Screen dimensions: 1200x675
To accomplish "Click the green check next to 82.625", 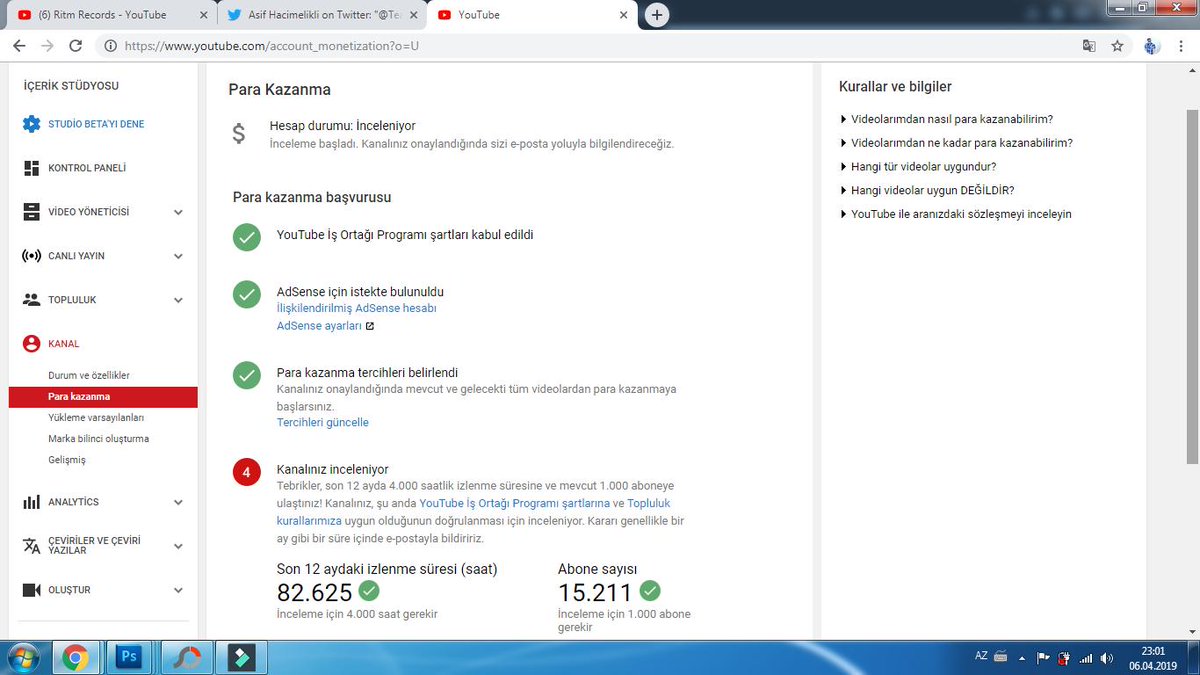I will [369, 590].
